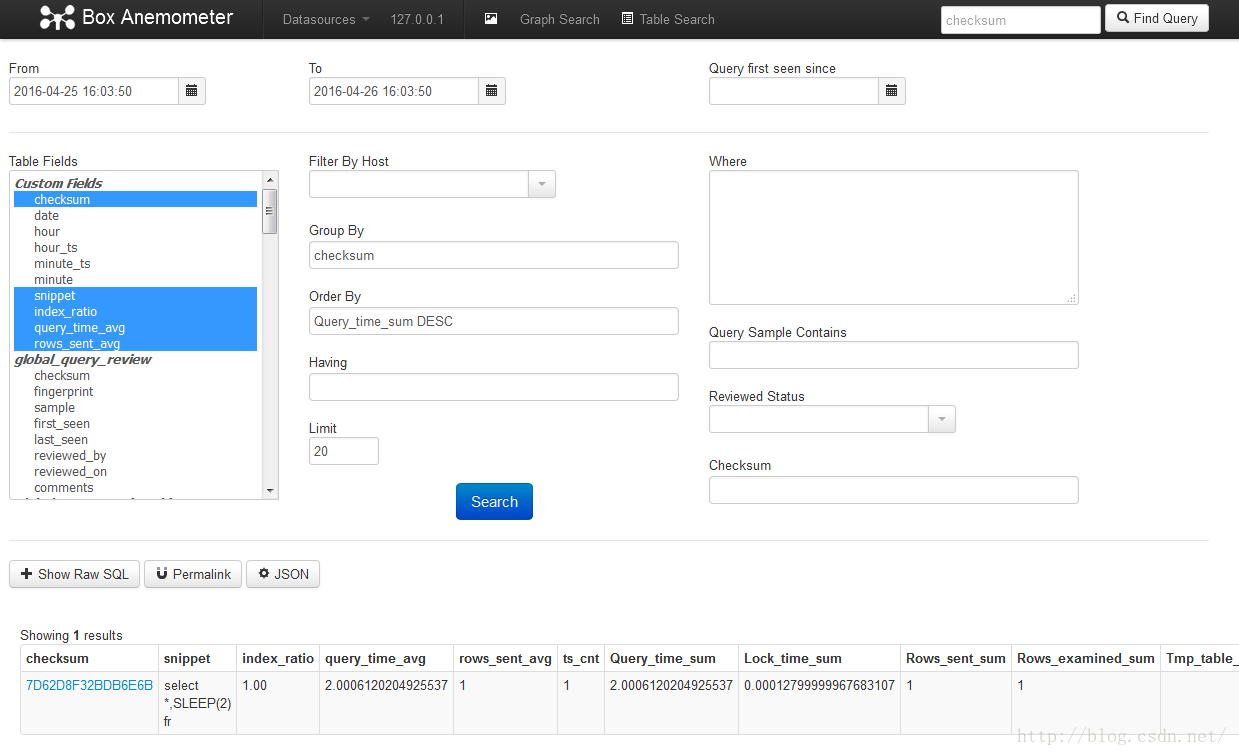Click the From date input field
Screen dimensions: 1239x756
(x=94, y=91)
